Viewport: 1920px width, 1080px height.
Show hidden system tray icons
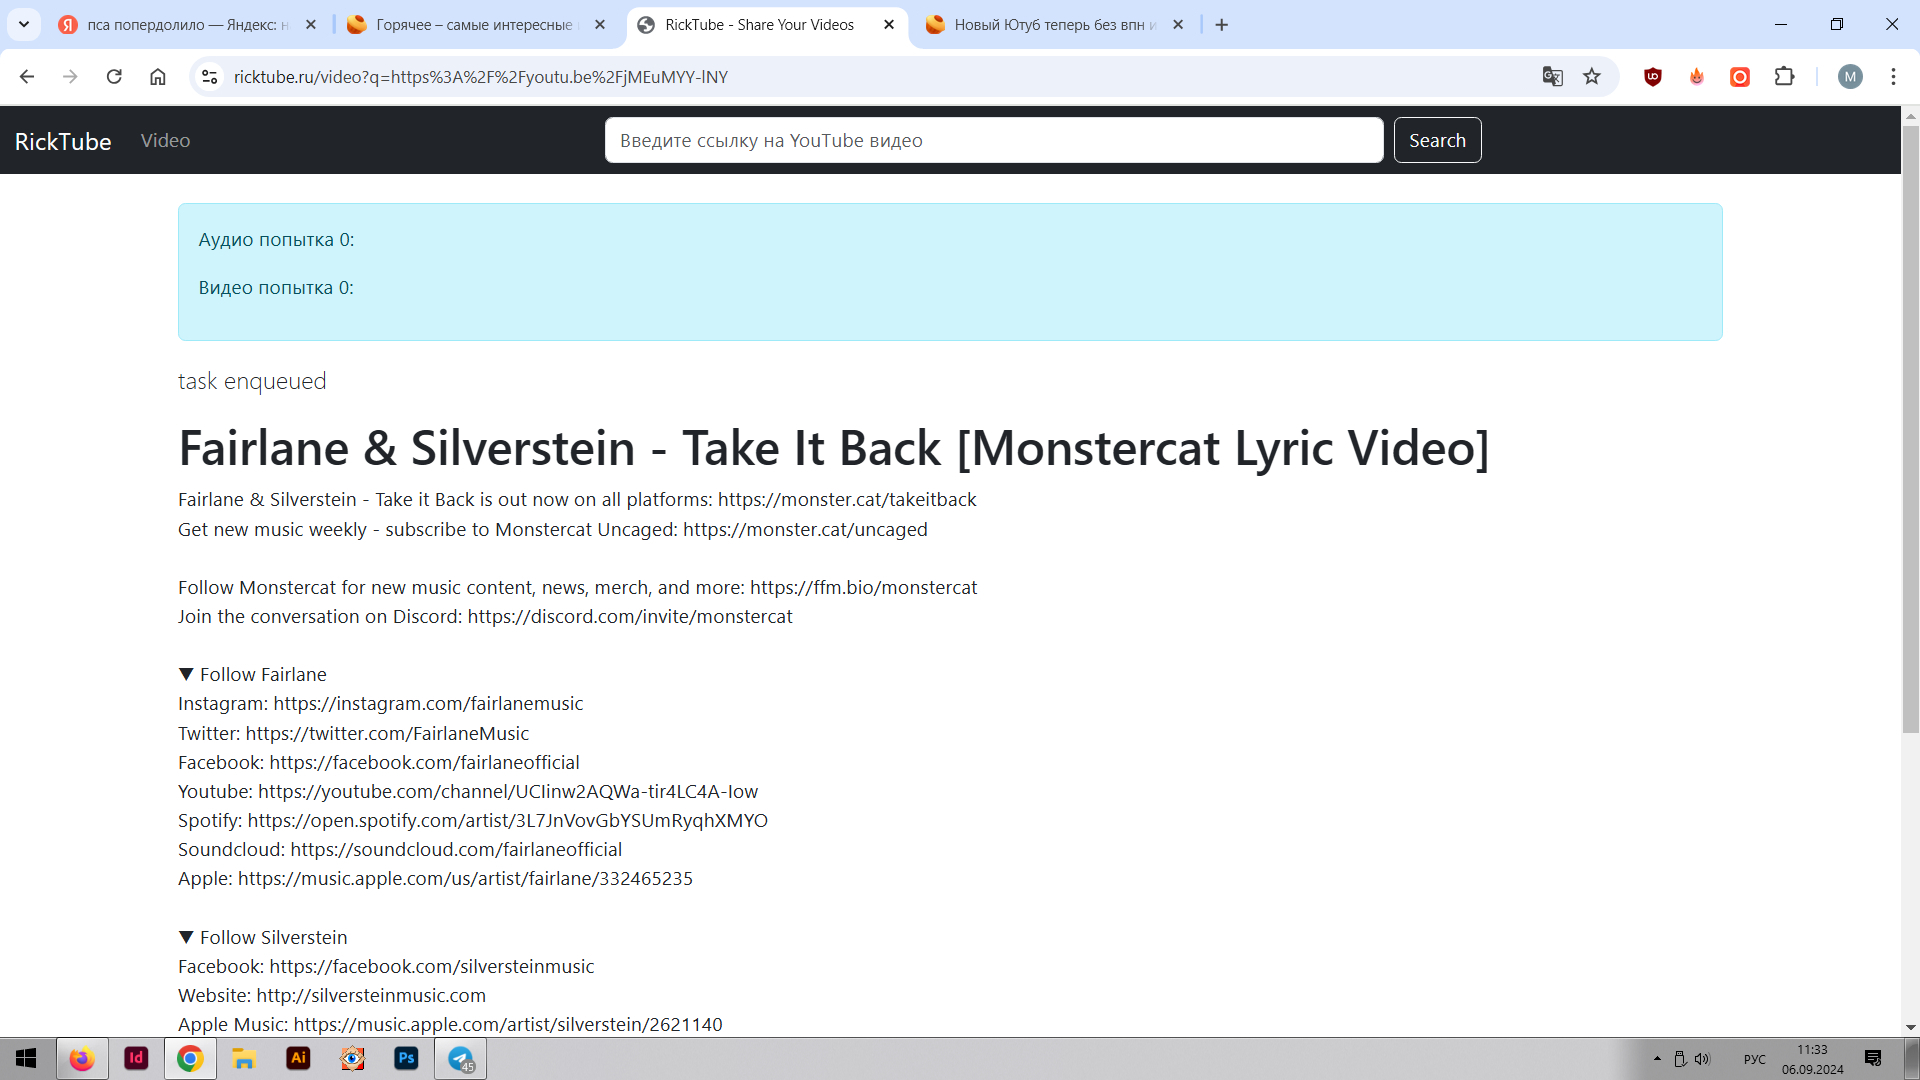click(1657, 1058)
